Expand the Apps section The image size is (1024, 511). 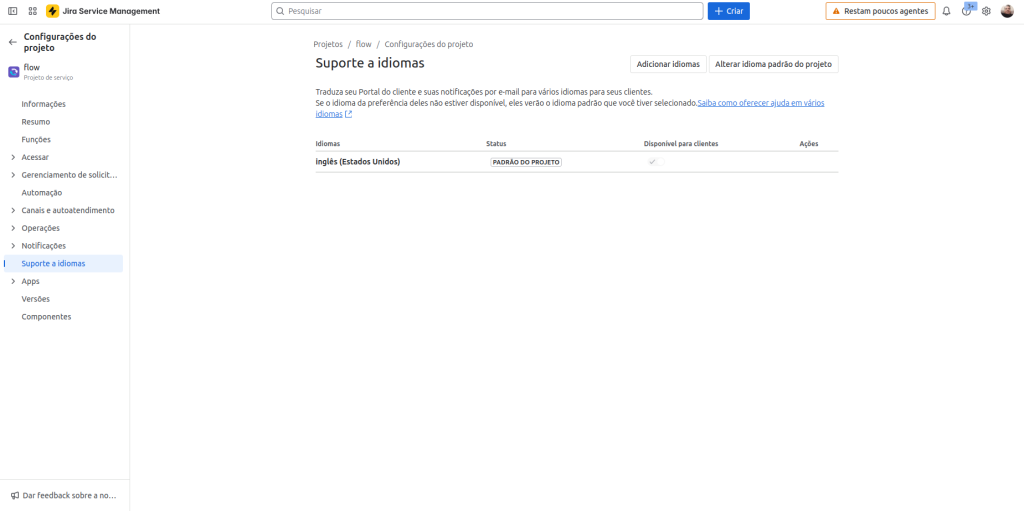click(13, 281)
